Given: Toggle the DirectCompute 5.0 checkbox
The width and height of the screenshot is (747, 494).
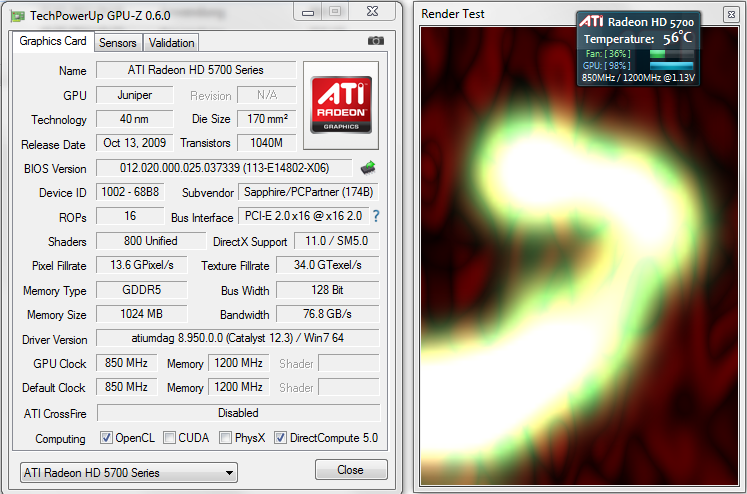Looking at the screenshot, I should tap(280, 437).
